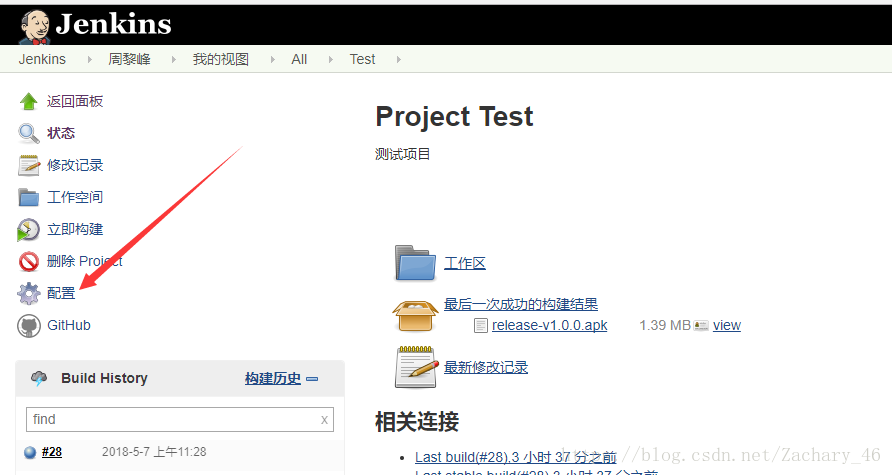Screen dimensions: 892x475
Task: Open the Test breadcrumb item
Action: 362,59
